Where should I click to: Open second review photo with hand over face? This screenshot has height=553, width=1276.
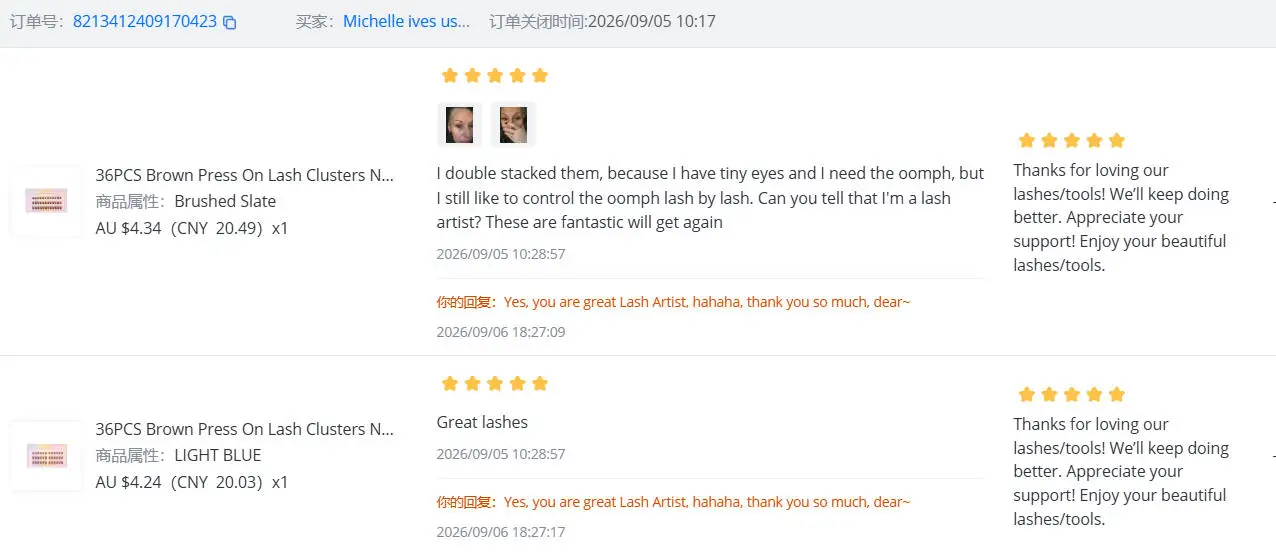click(x=513, y=125)
